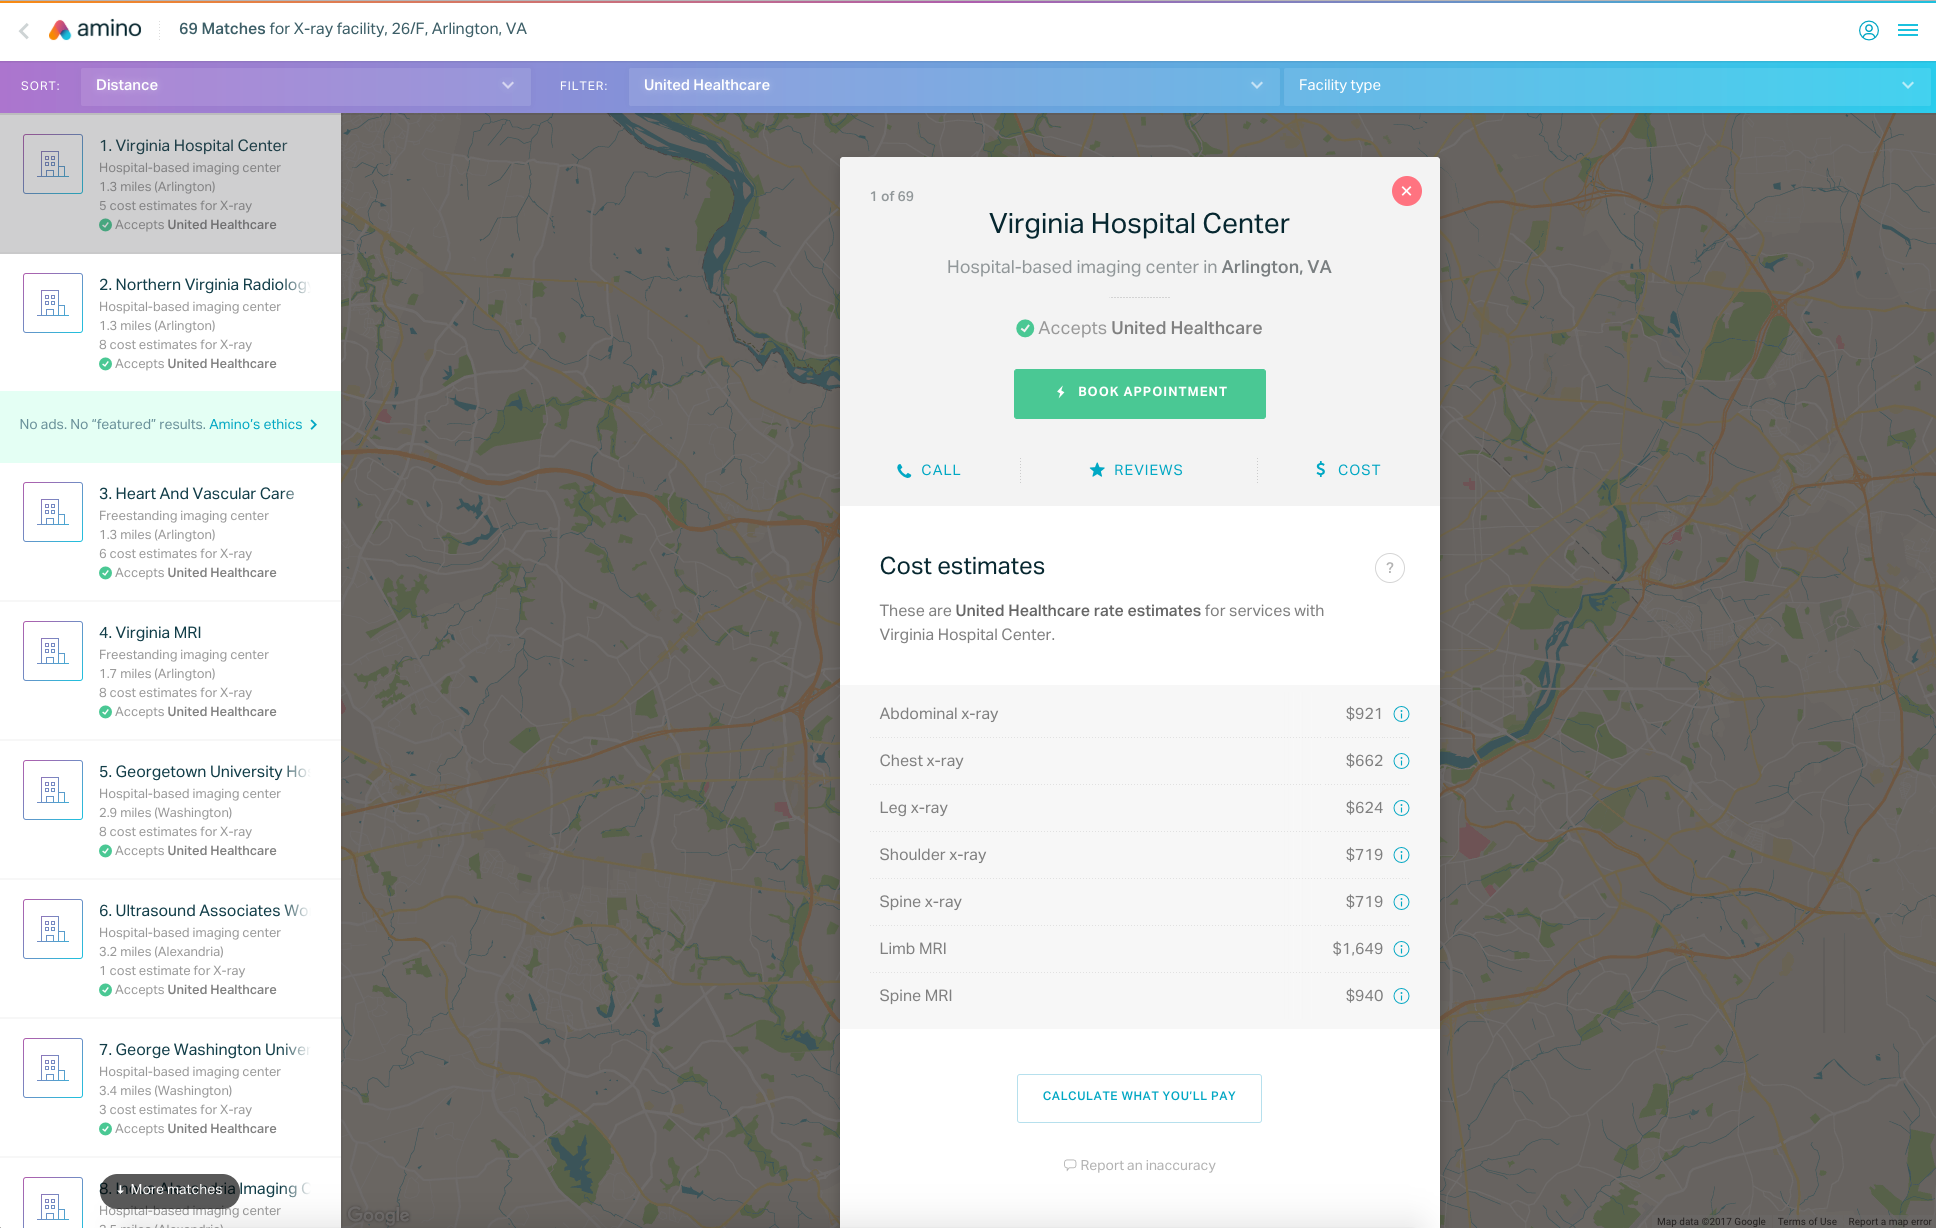
Task: Open map Terms of Use link
Action: click(1807, 1221)
